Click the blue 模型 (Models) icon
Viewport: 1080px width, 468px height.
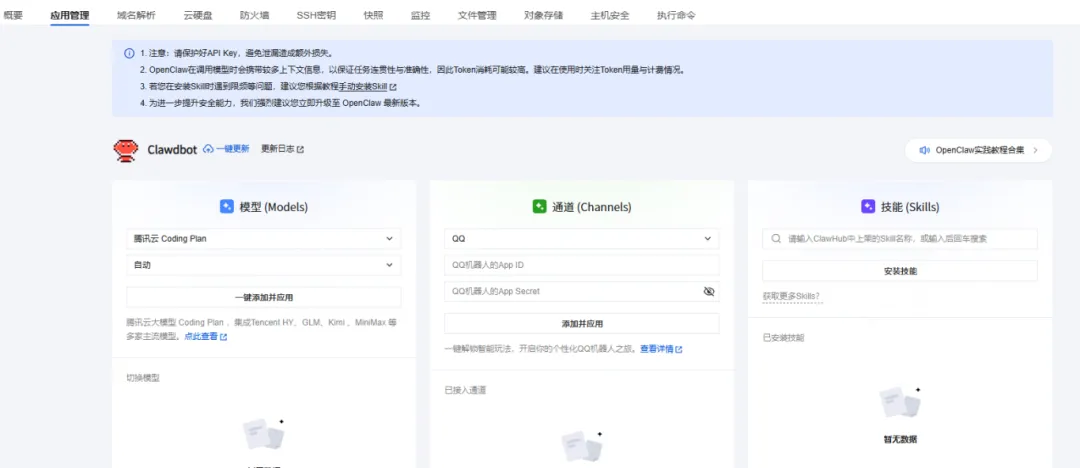point(227,207)
